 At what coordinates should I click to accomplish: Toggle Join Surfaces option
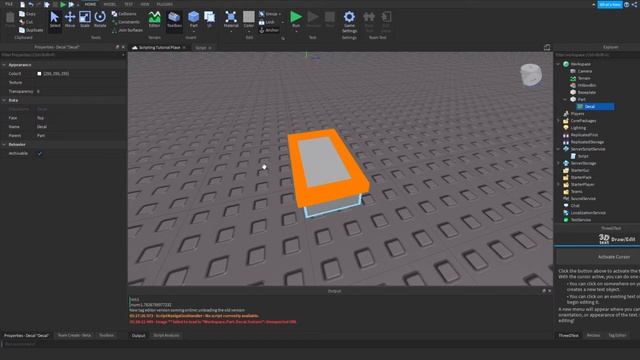127,30
